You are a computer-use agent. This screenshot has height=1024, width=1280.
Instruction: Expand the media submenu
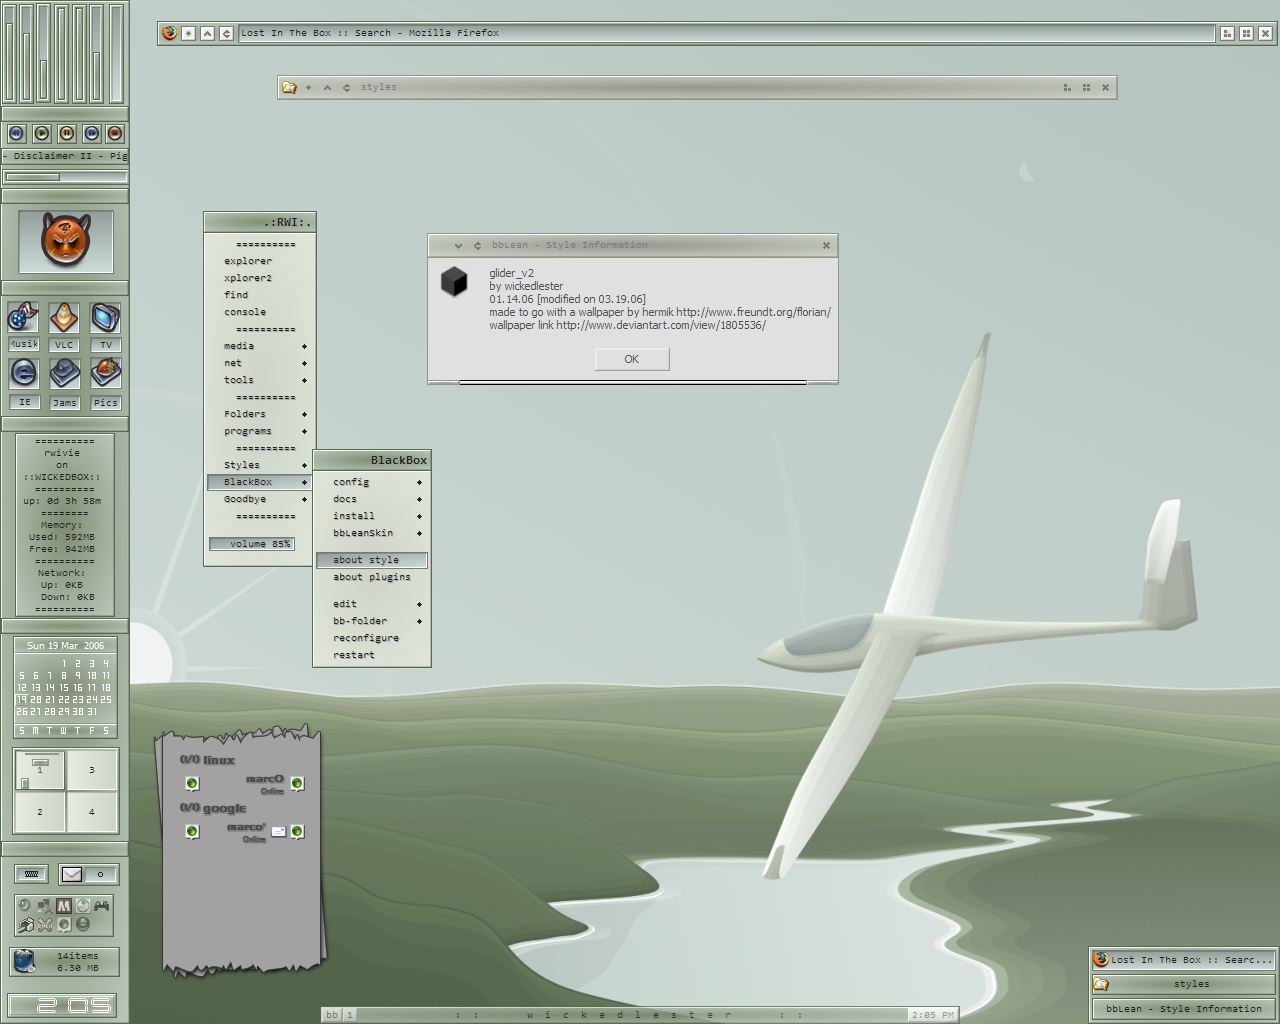pos(260,346)
